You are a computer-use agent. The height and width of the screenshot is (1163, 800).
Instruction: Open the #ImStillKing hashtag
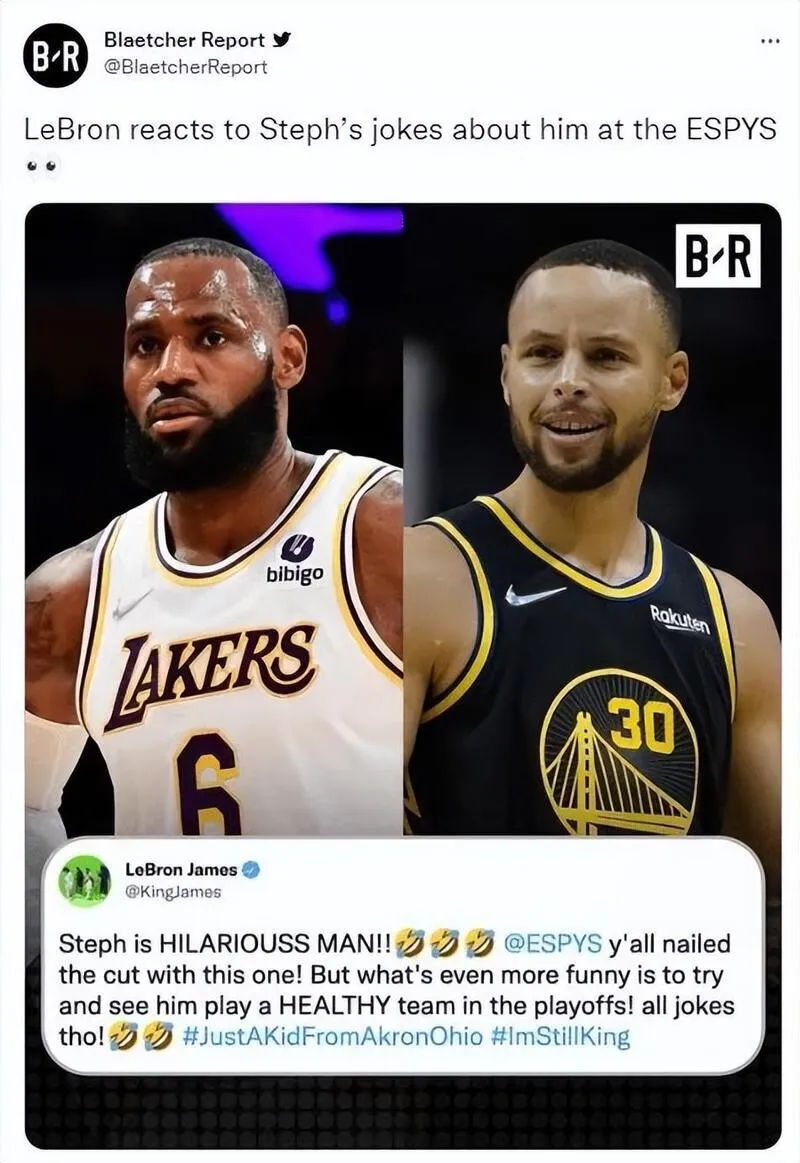coord(561,1036)
